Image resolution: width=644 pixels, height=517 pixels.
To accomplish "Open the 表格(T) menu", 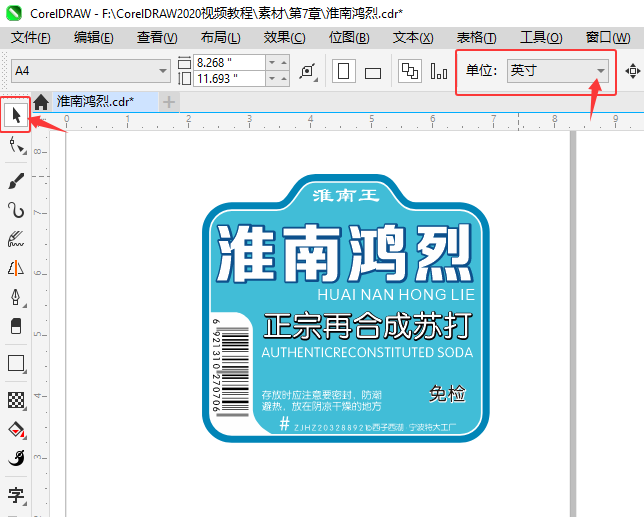I will pos(476,38).
